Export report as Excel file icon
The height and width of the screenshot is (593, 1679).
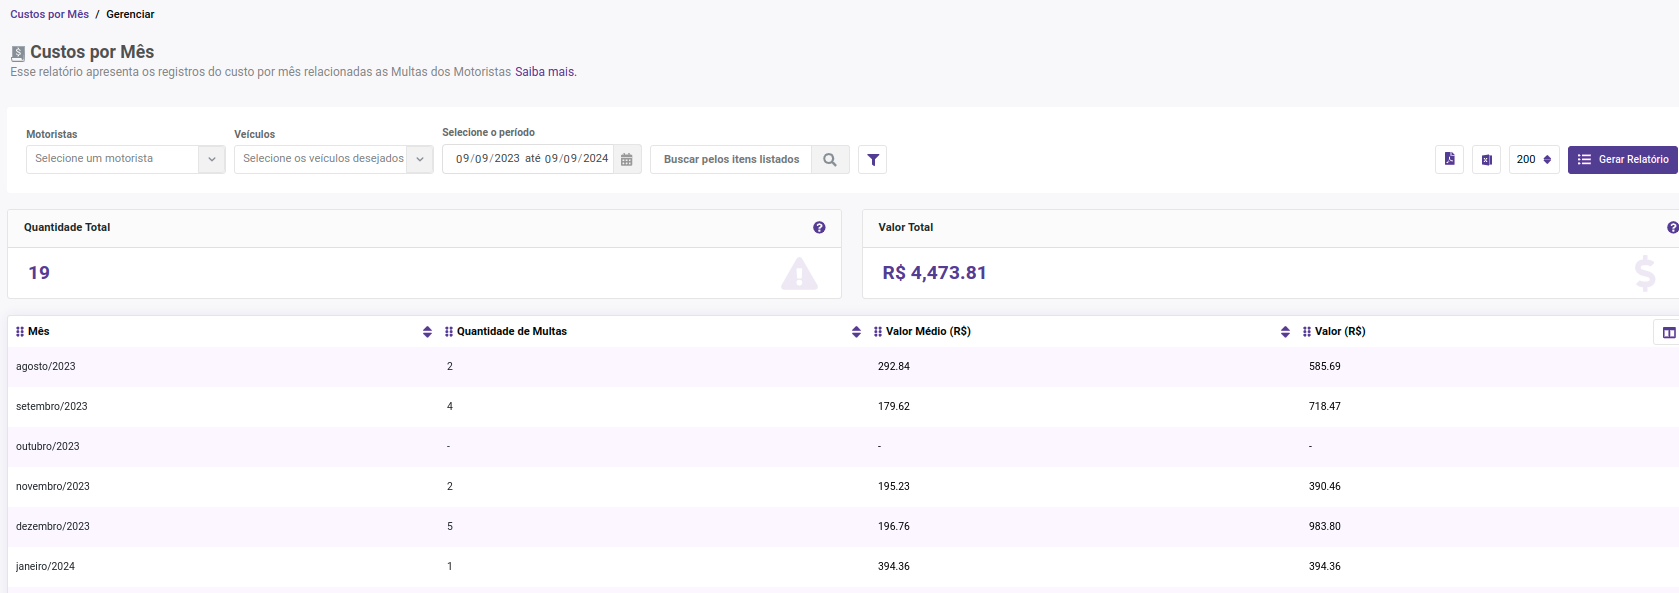coord(1486,159)
